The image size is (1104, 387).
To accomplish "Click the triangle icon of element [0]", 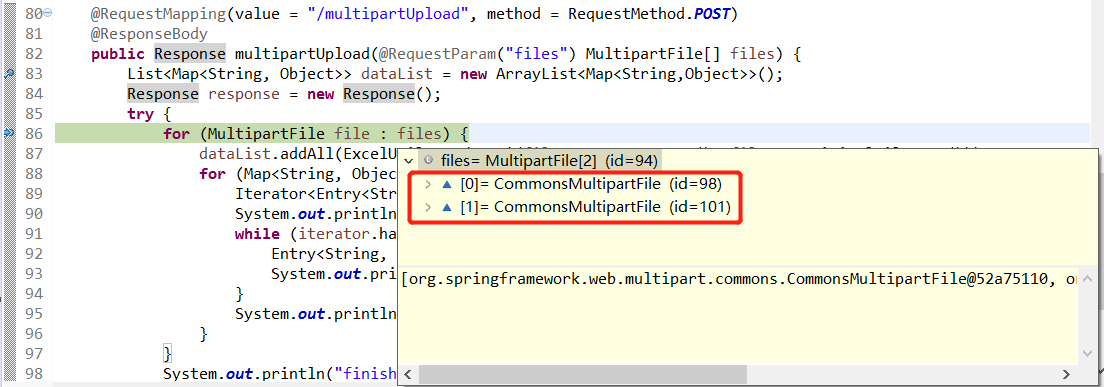I will (446, 185).
